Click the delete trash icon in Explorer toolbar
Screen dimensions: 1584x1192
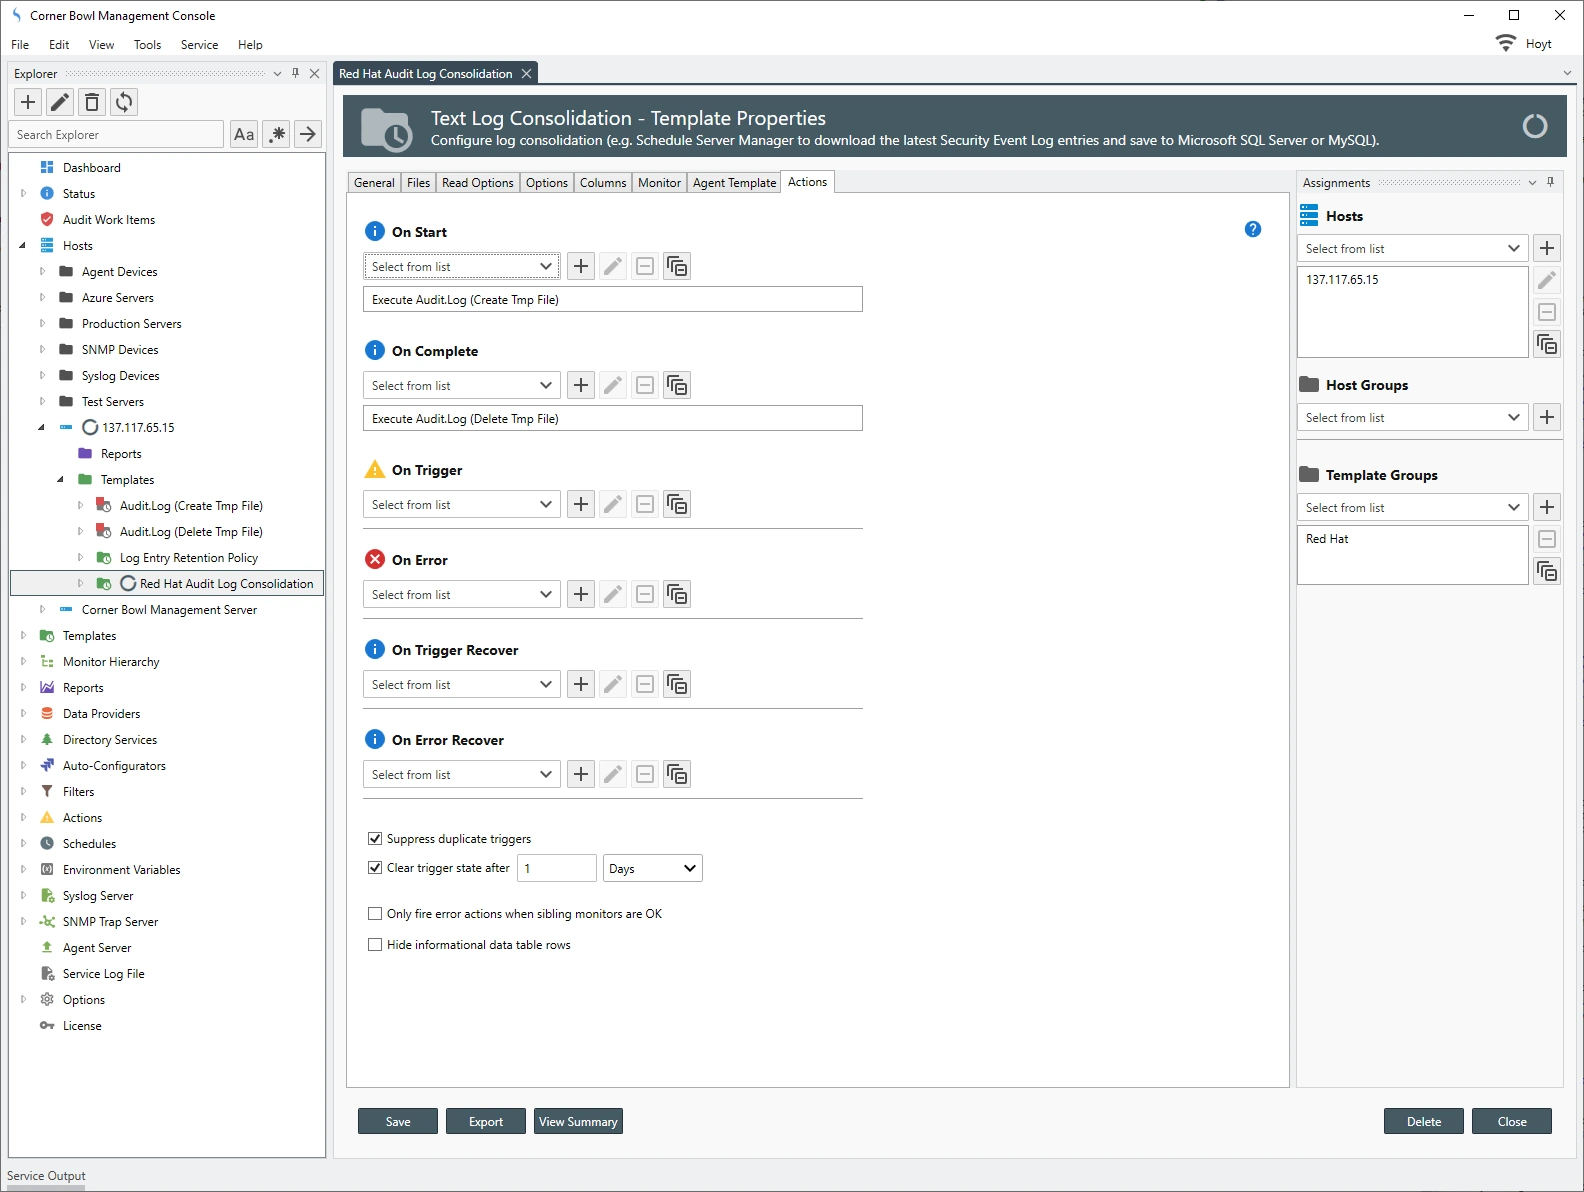coord(92,102)
